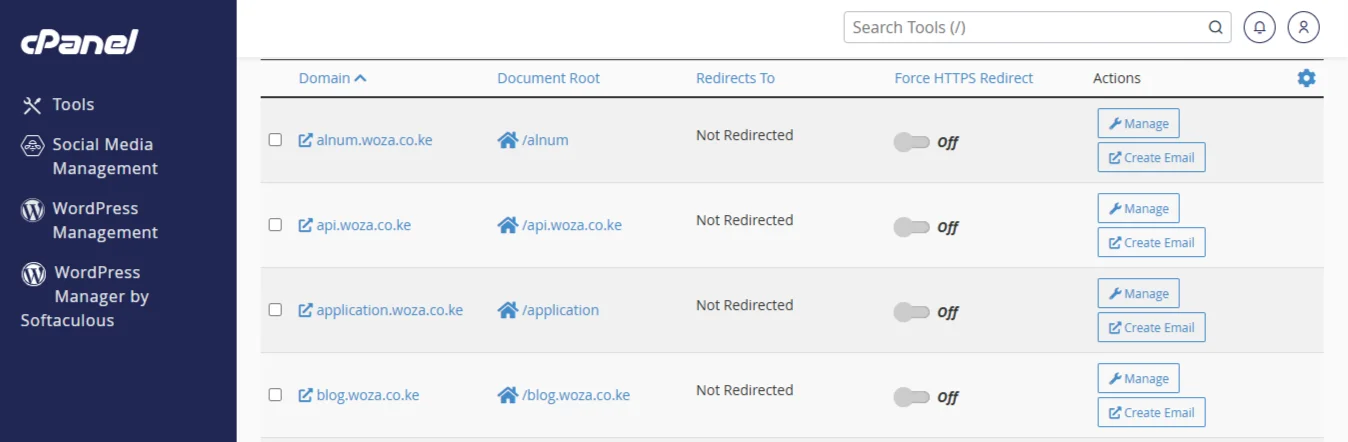This screenshot has height=442, width=1348.
Task: Open api.woza.co.ke domain link
Action: [x=363, y=225]
